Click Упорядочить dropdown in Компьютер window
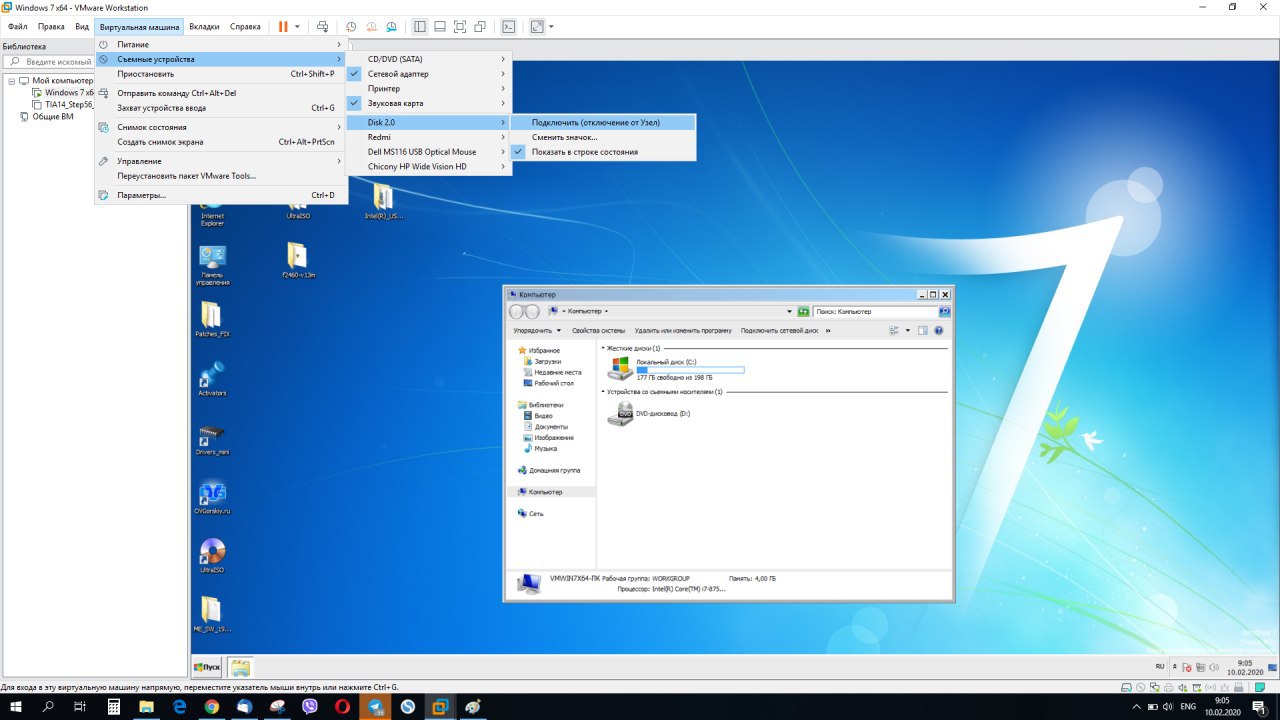This screenshot has height=720, width=1280. pos(537,330)
